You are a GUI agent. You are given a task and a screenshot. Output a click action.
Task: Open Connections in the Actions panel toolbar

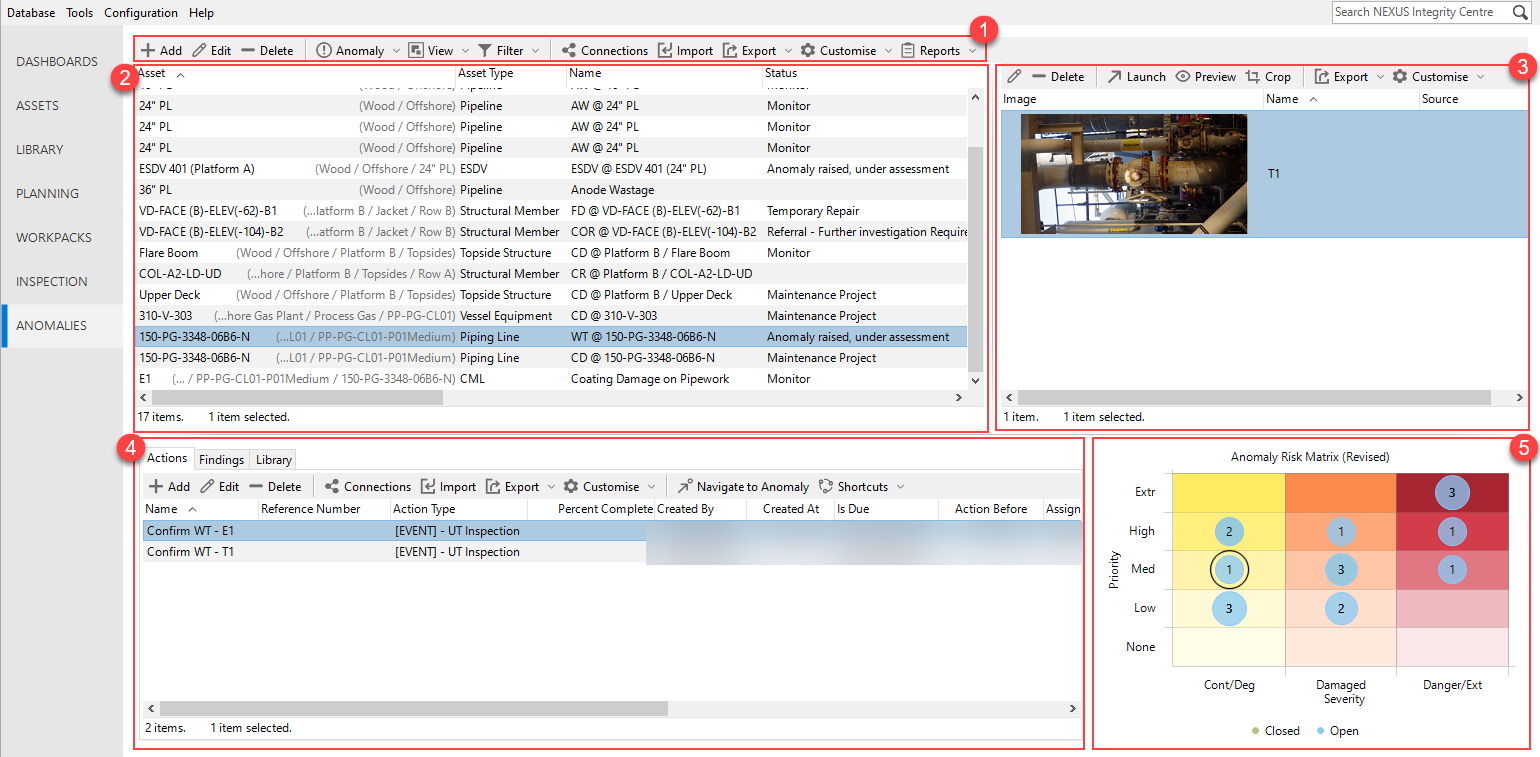pos(367,487)
